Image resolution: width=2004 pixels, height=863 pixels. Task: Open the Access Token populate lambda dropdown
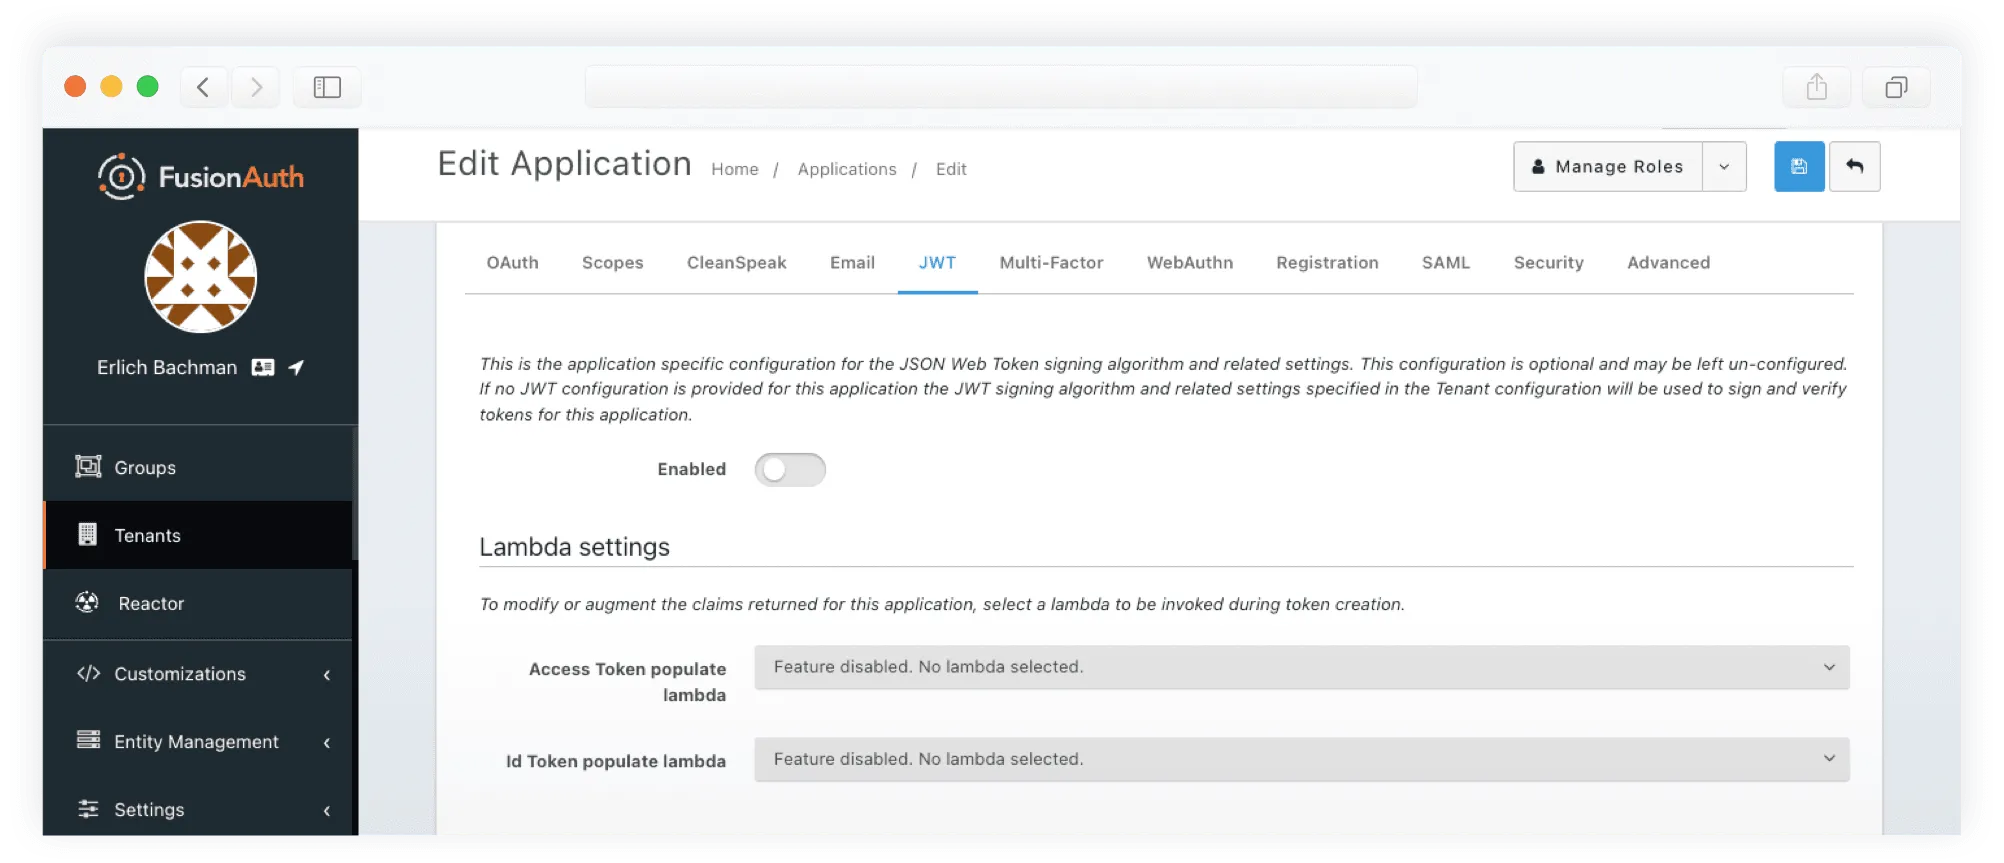[1302, 667]
